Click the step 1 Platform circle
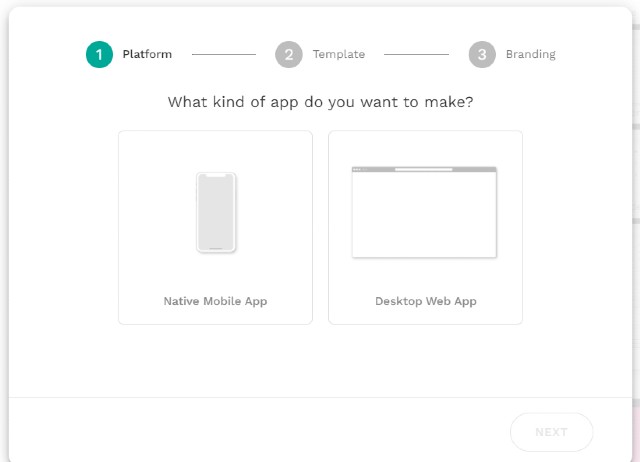Image resolution: width=640 pixels, height=462 pixels. tap(99, 54)
